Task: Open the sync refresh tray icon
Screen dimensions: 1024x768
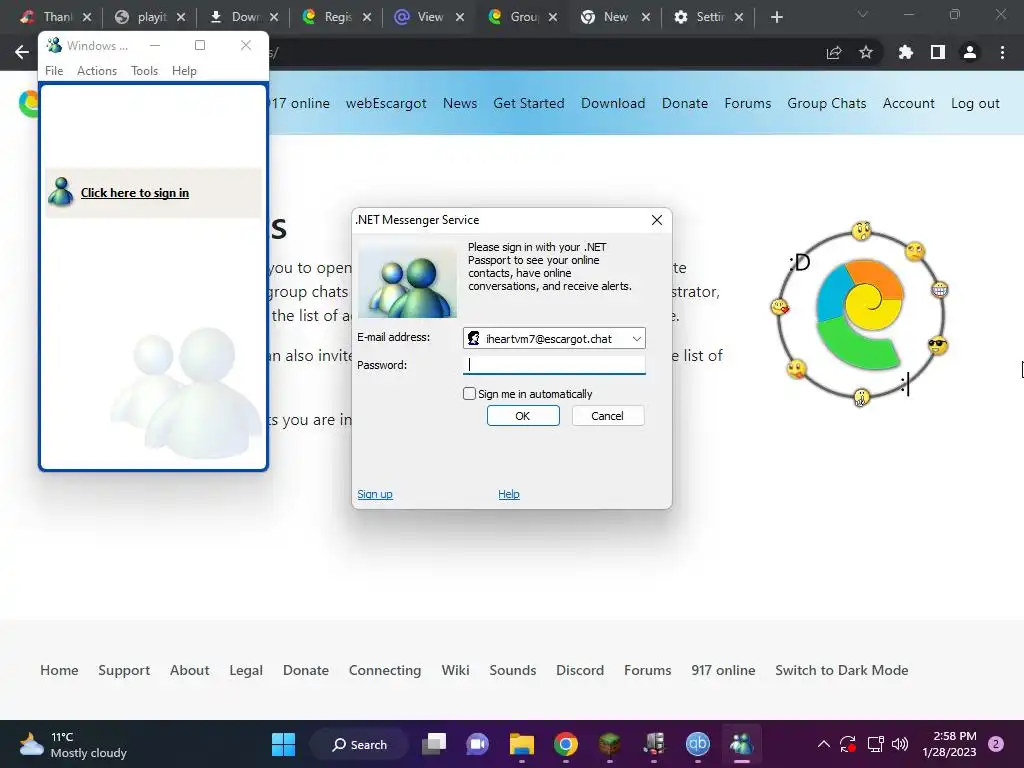Action: point(848,744)
